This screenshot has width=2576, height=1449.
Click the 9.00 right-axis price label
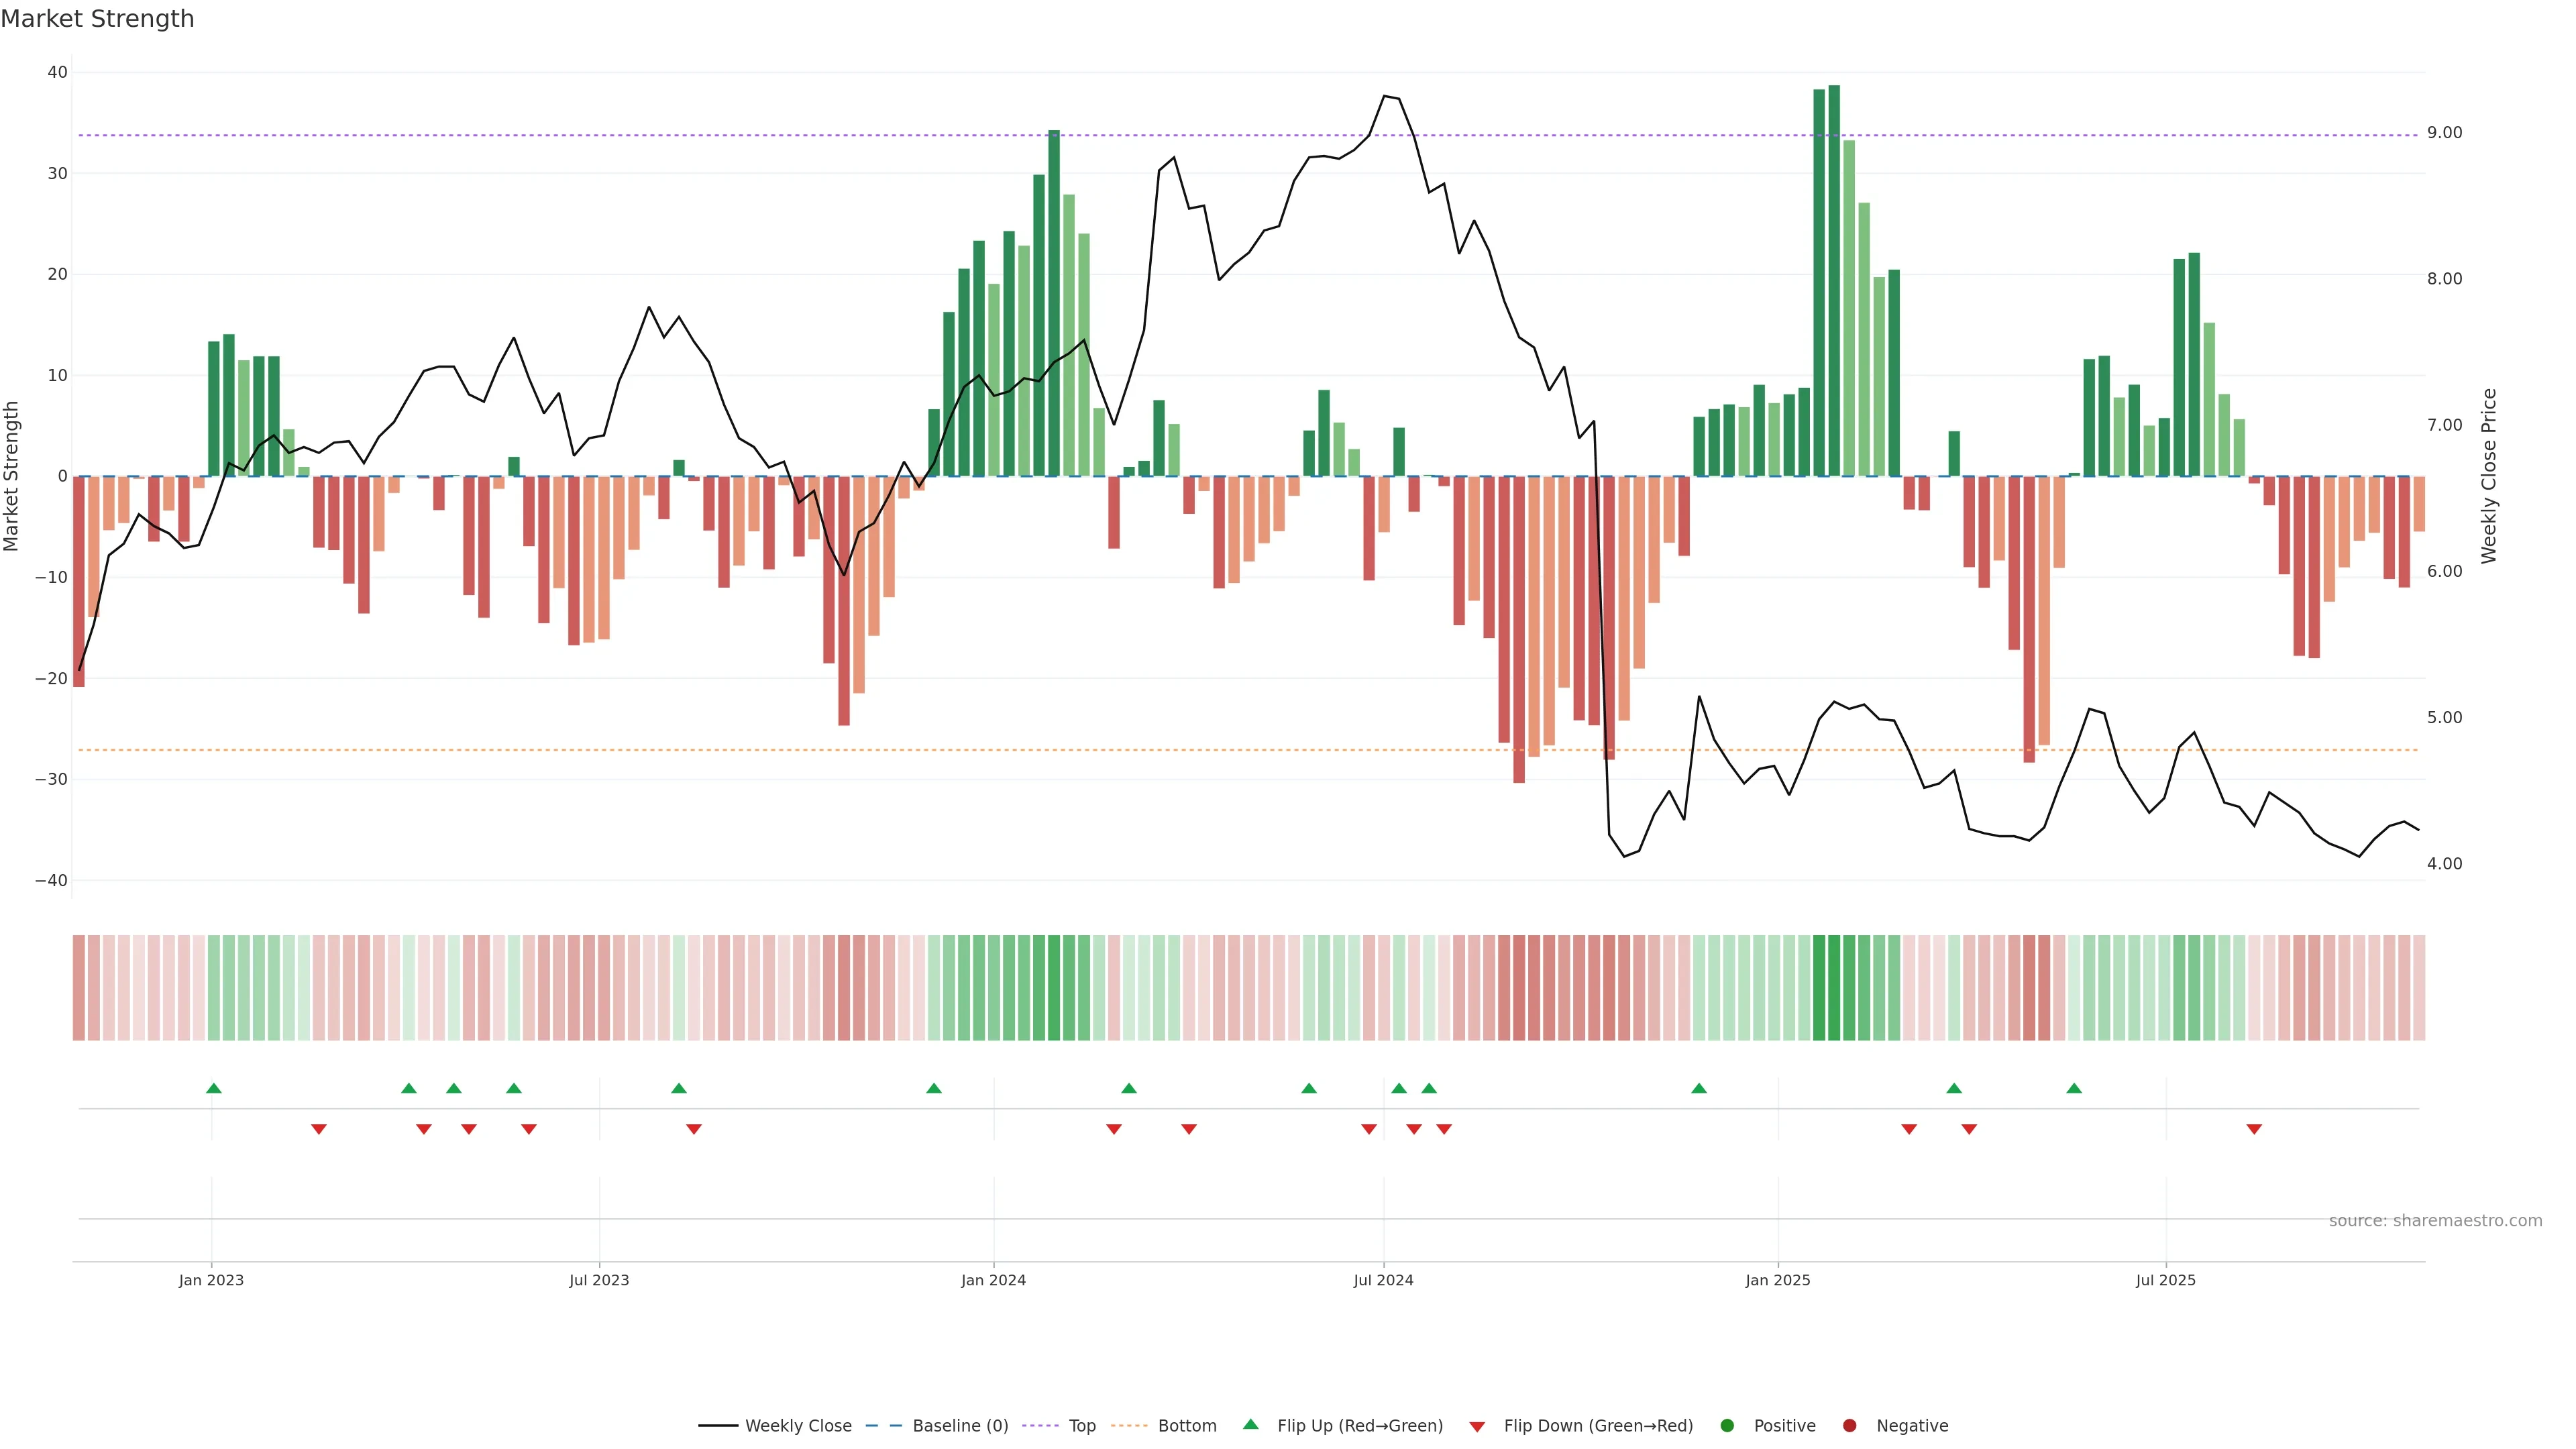(x=2444, y=133)
